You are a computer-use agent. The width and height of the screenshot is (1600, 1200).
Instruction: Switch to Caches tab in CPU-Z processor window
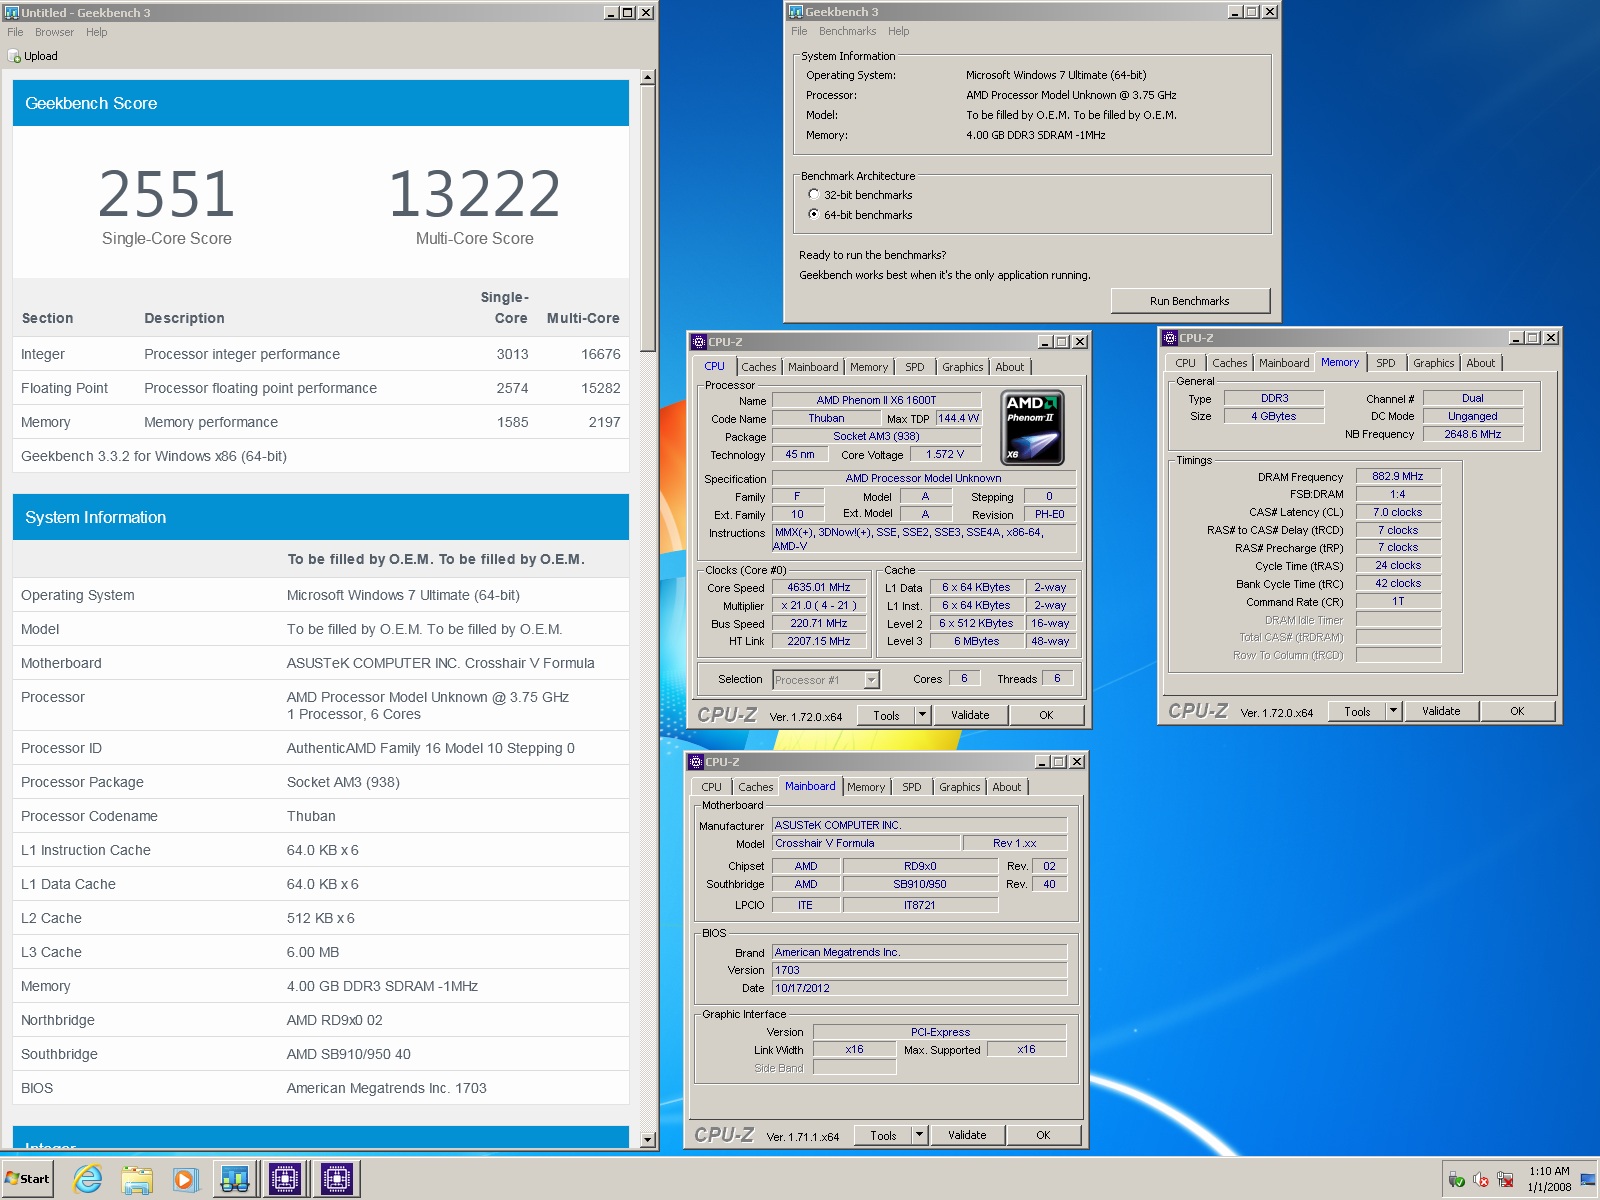click(x=758, y=367)
